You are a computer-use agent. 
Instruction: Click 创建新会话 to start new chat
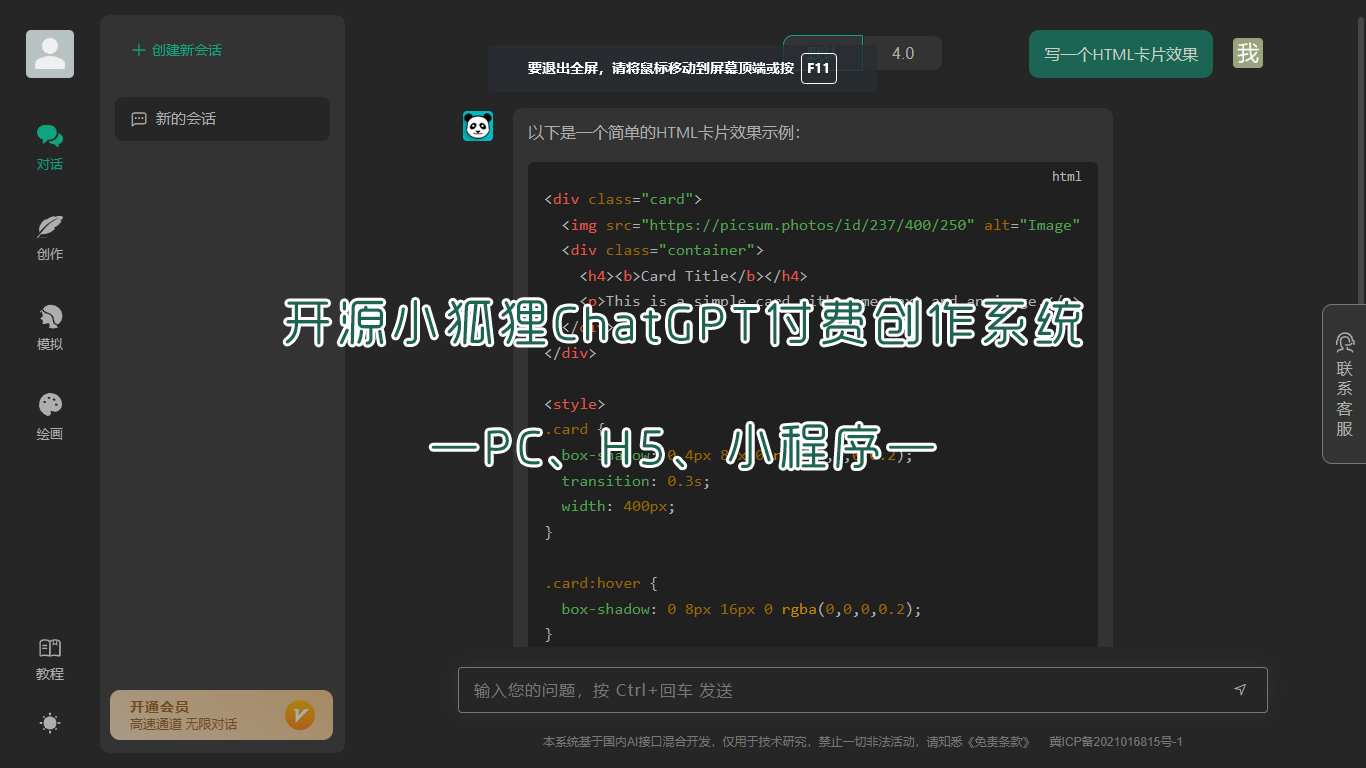(x=177, y=50)
